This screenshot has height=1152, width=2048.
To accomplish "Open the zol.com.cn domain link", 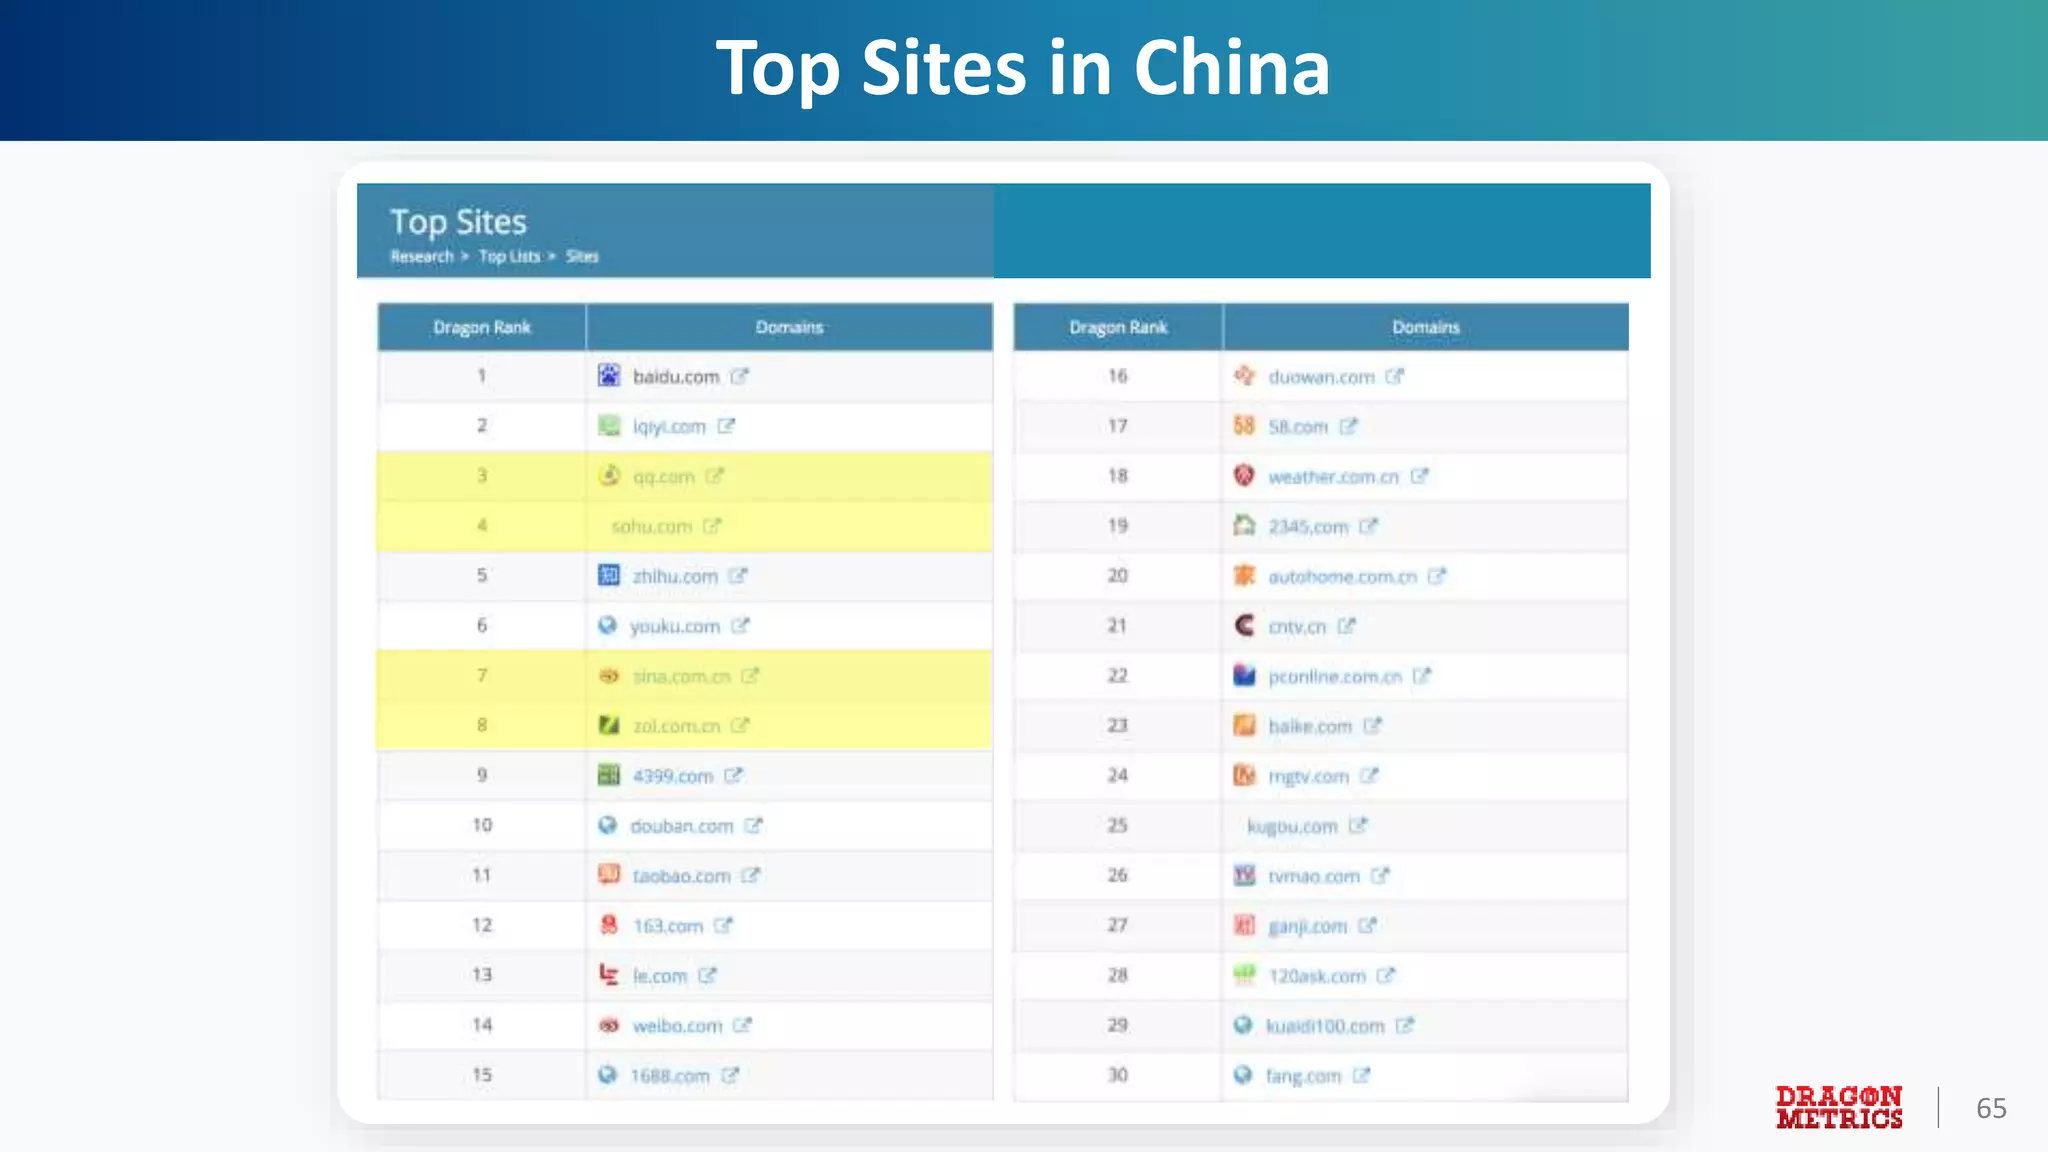I will [676, 727].
